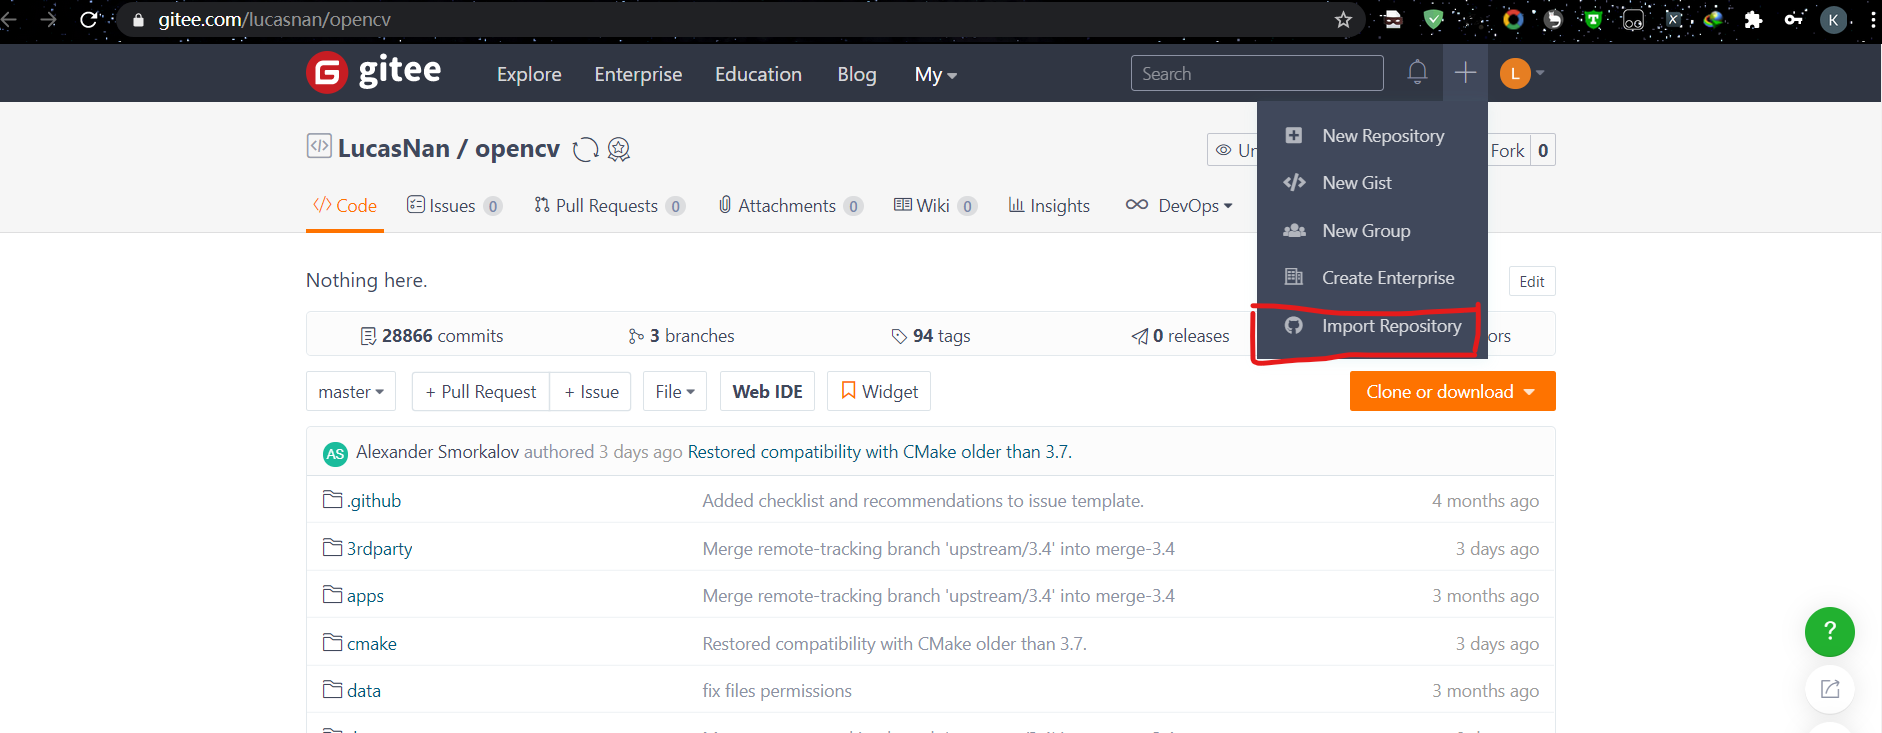The height and width of the screenshot is (733, 1882).
Task: Open the master branch dropdown
Action: 351,392
